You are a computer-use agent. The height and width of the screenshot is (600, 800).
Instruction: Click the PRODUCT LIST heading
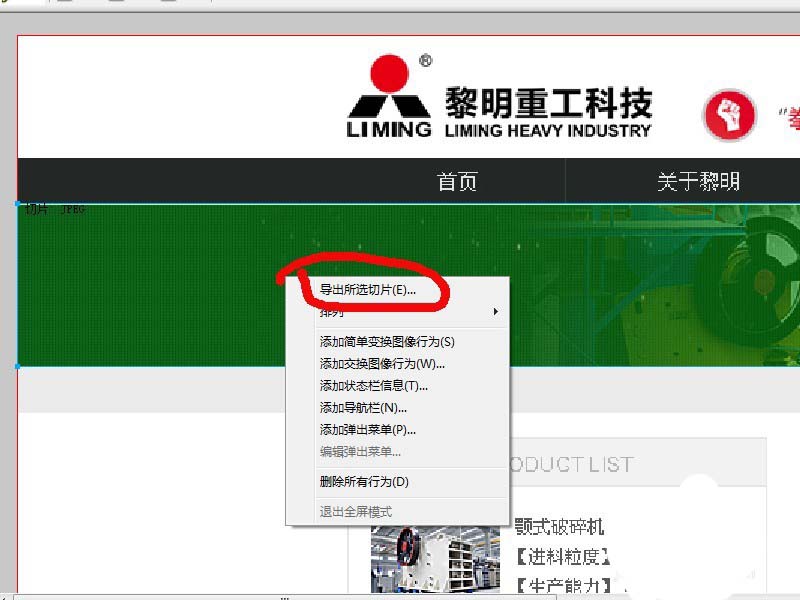571,464
